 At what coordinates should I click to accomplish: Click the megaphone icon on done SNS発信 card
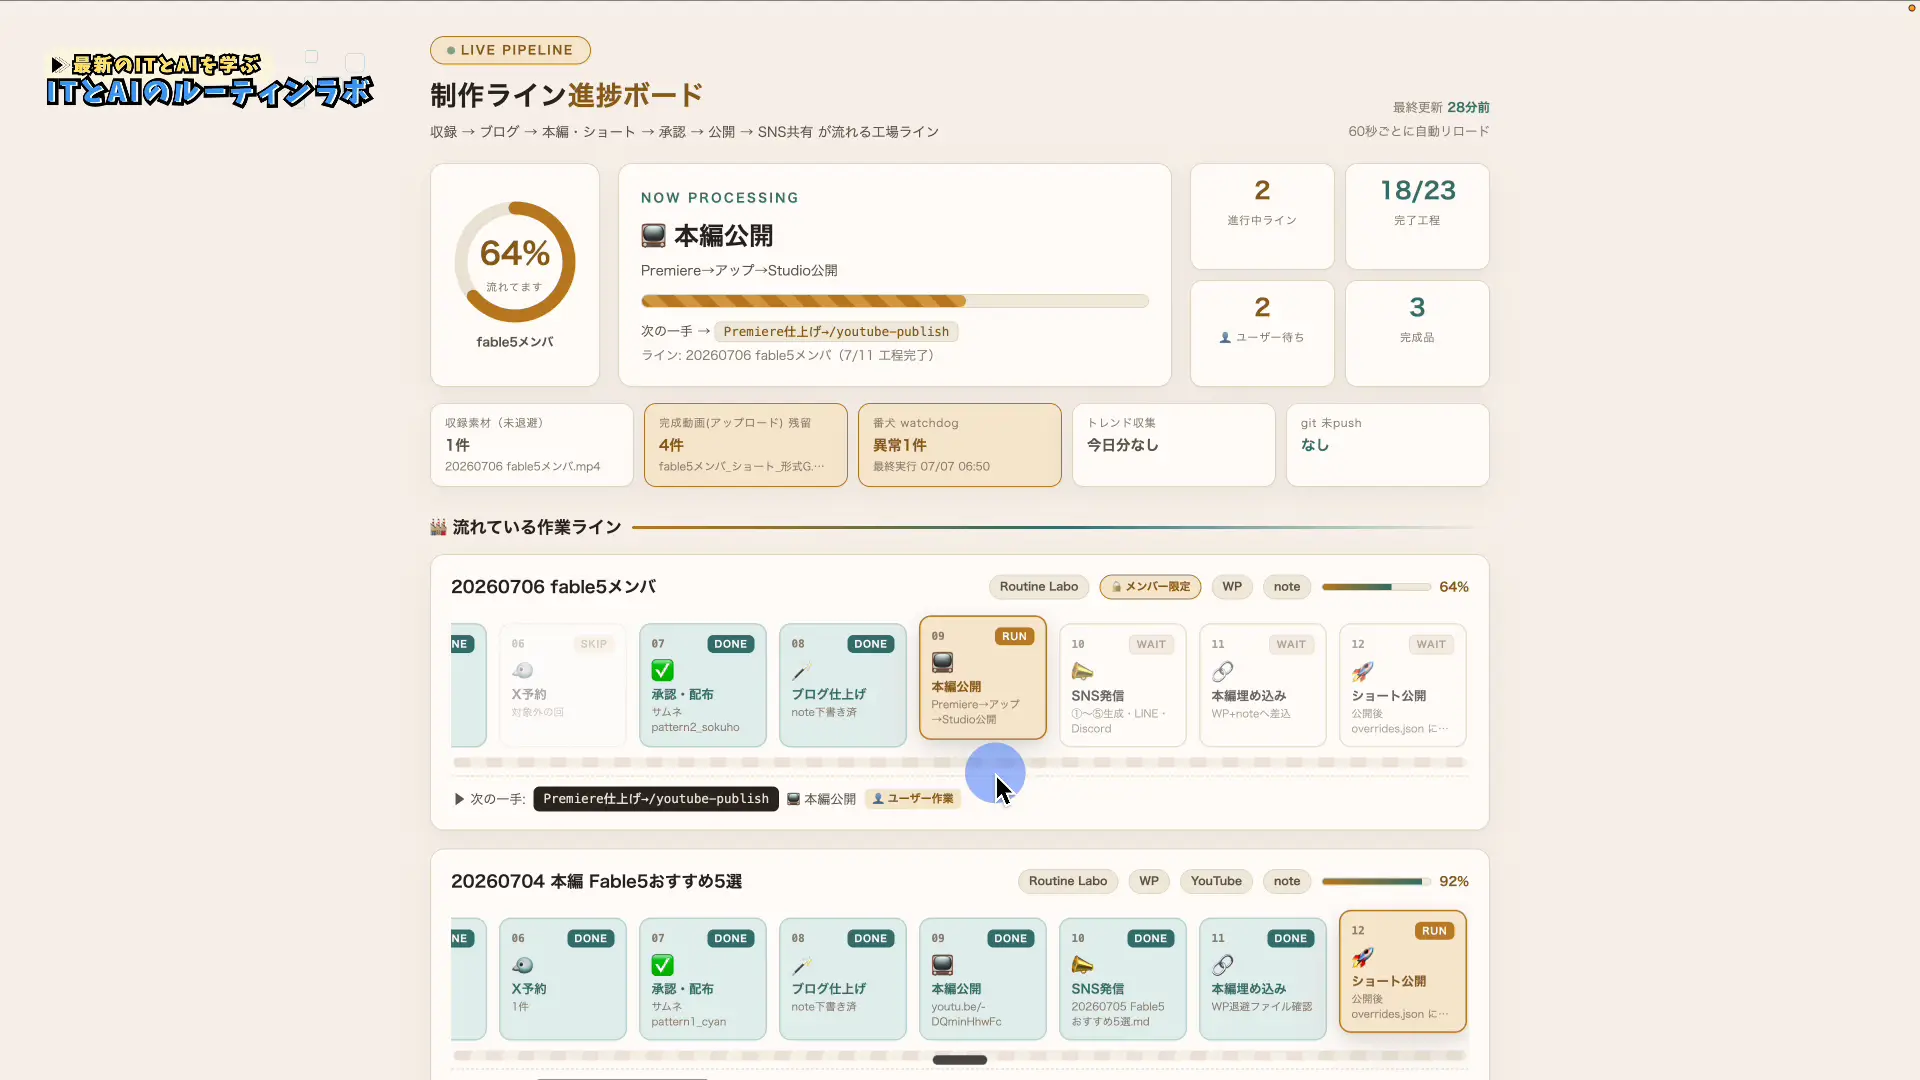point(1082,965)
